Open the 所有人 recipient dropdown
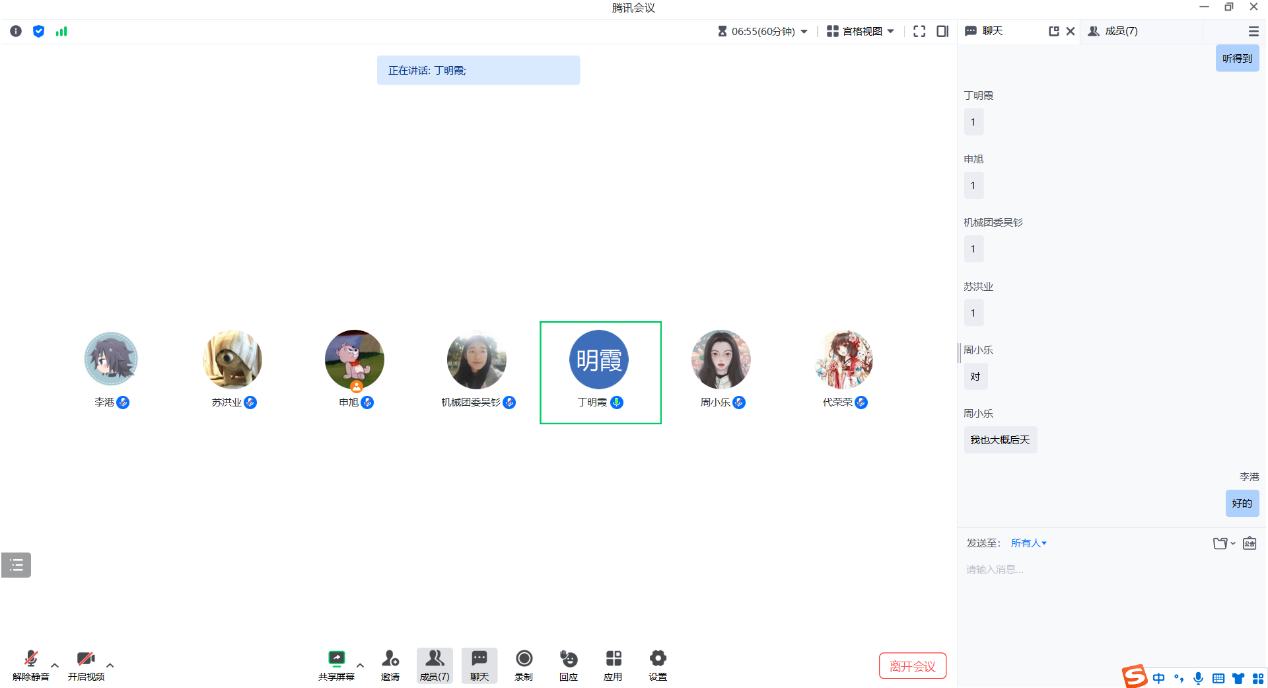The image size is (1268, 688). click(1028, 543)
